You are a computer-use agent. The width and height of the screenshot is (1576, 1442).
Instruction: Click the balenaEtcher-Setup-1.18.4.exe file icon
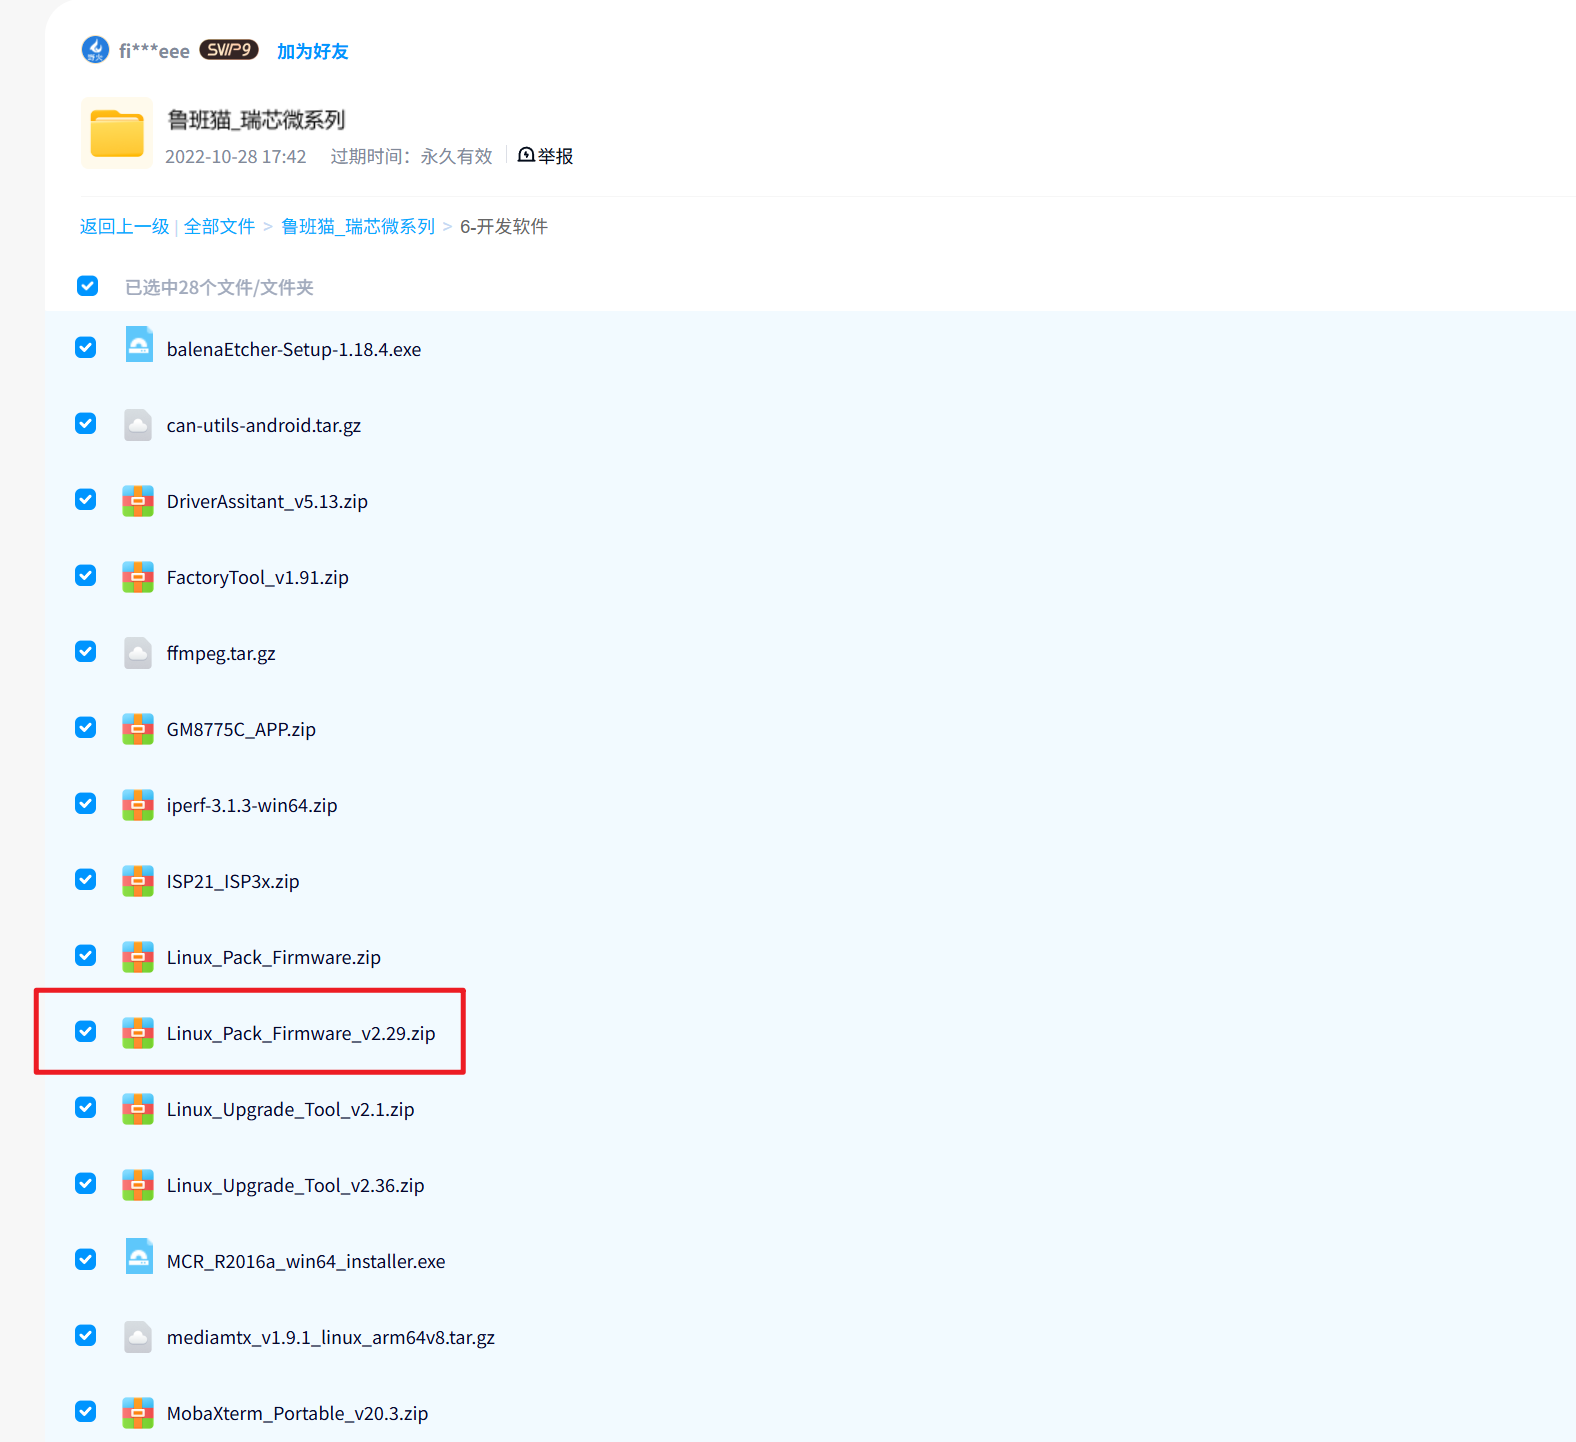coord(139,345)
